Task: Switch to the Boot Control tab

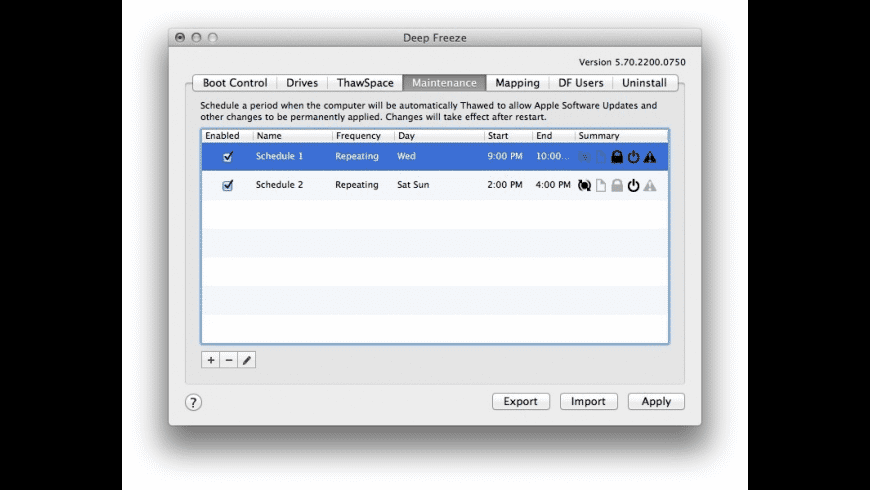Action: (x=235, y=83)
